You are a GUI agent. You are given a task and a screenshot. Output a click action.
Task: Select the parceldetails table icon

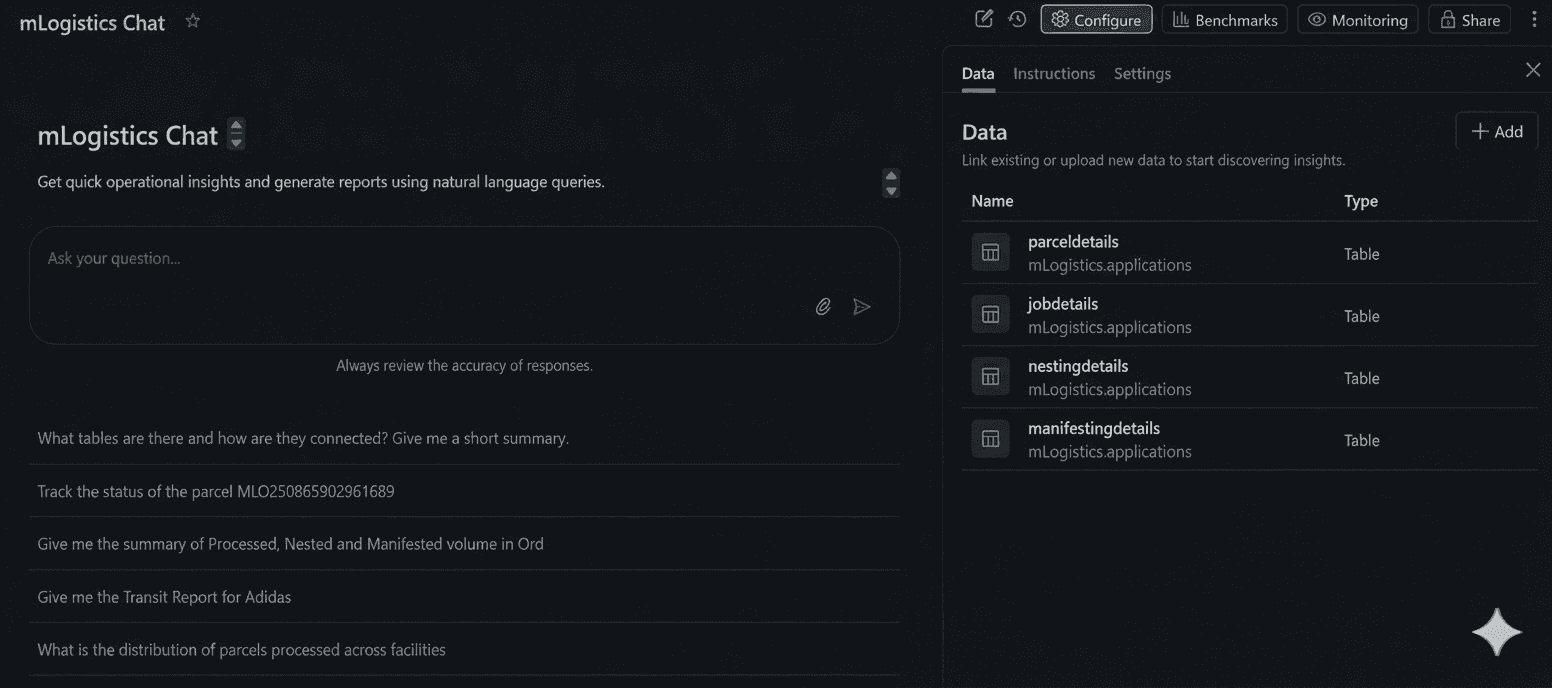[x=989, y=252]
